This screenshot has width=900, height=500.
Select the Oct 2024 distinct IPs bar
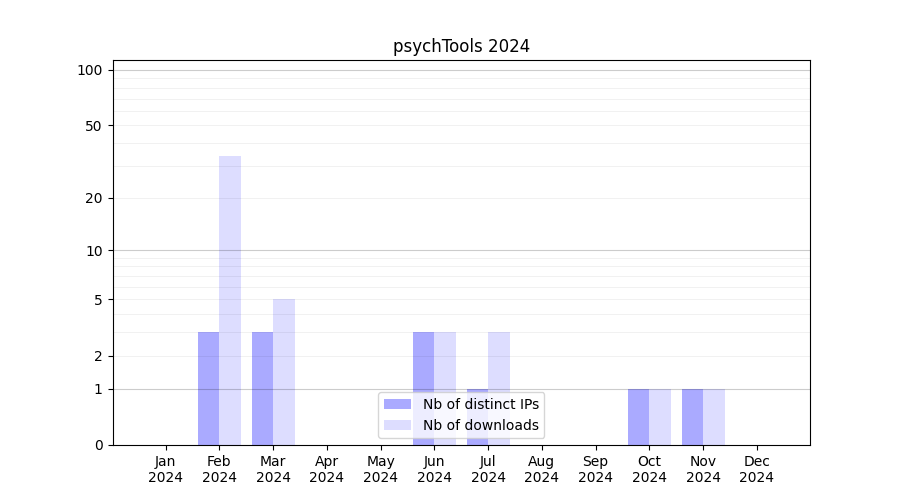[x=638, y=416]
